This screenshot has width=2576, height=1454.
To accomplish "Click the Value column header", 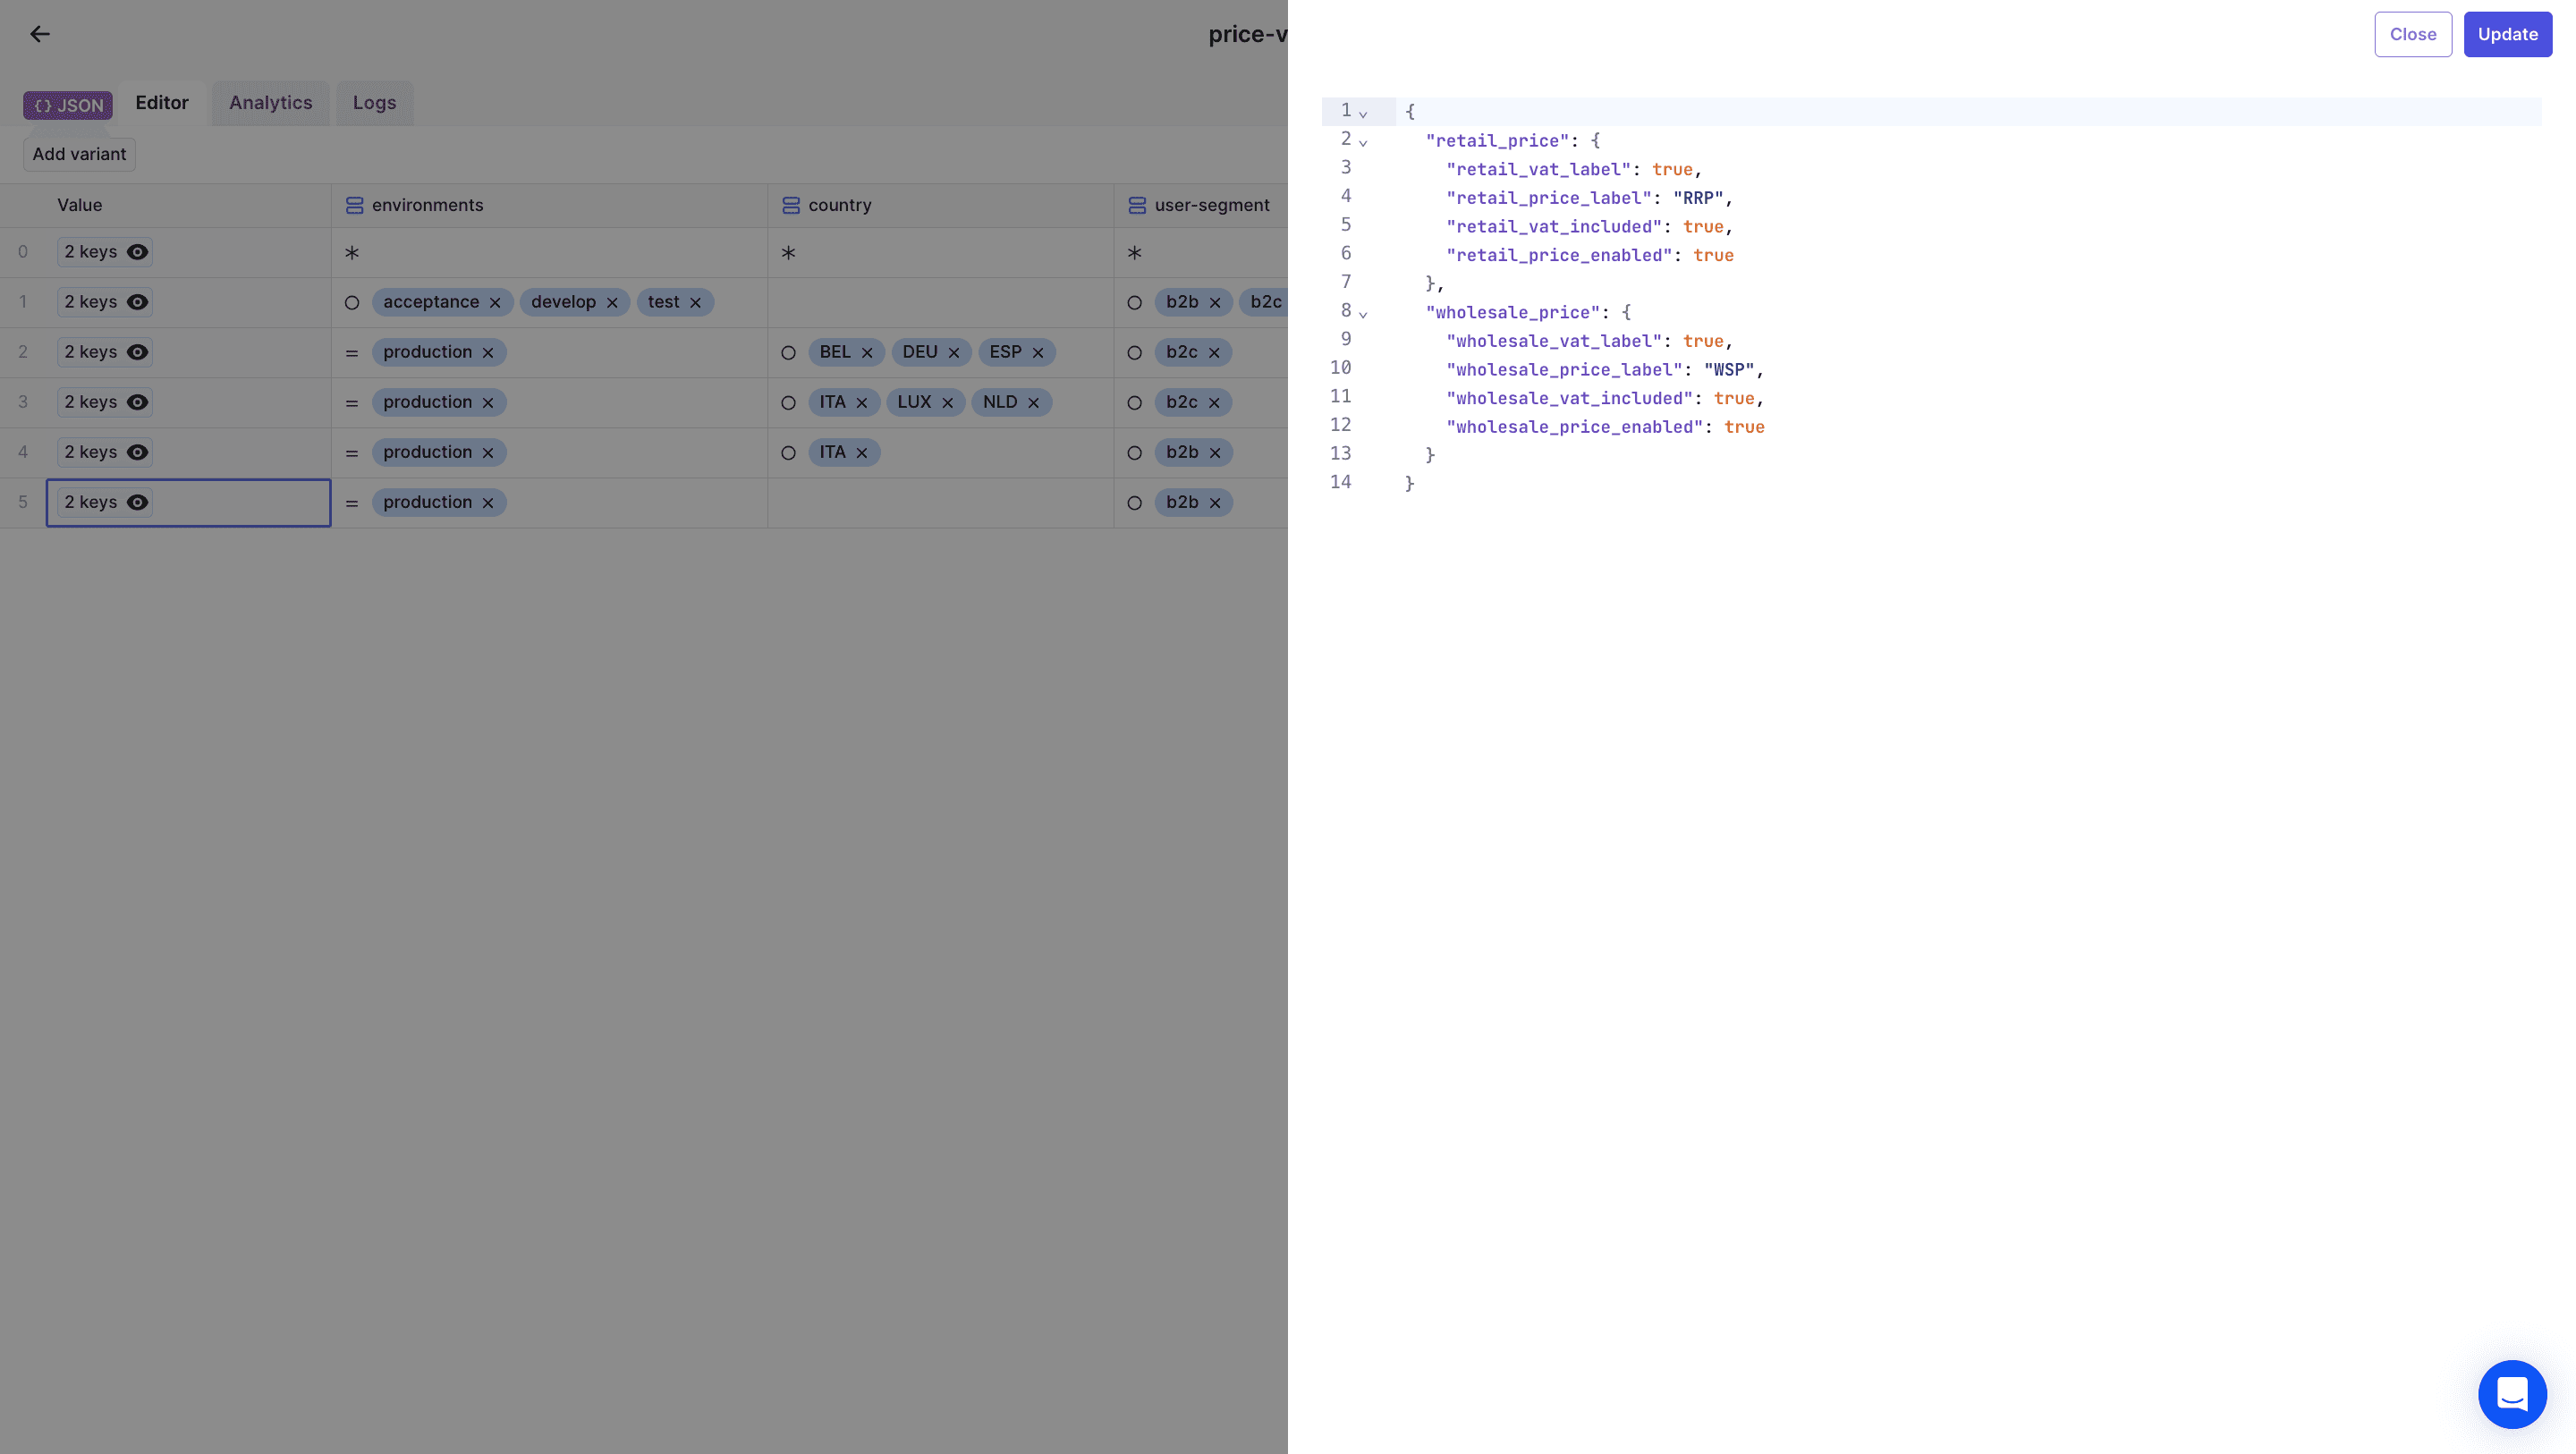I will pos(80,205).
